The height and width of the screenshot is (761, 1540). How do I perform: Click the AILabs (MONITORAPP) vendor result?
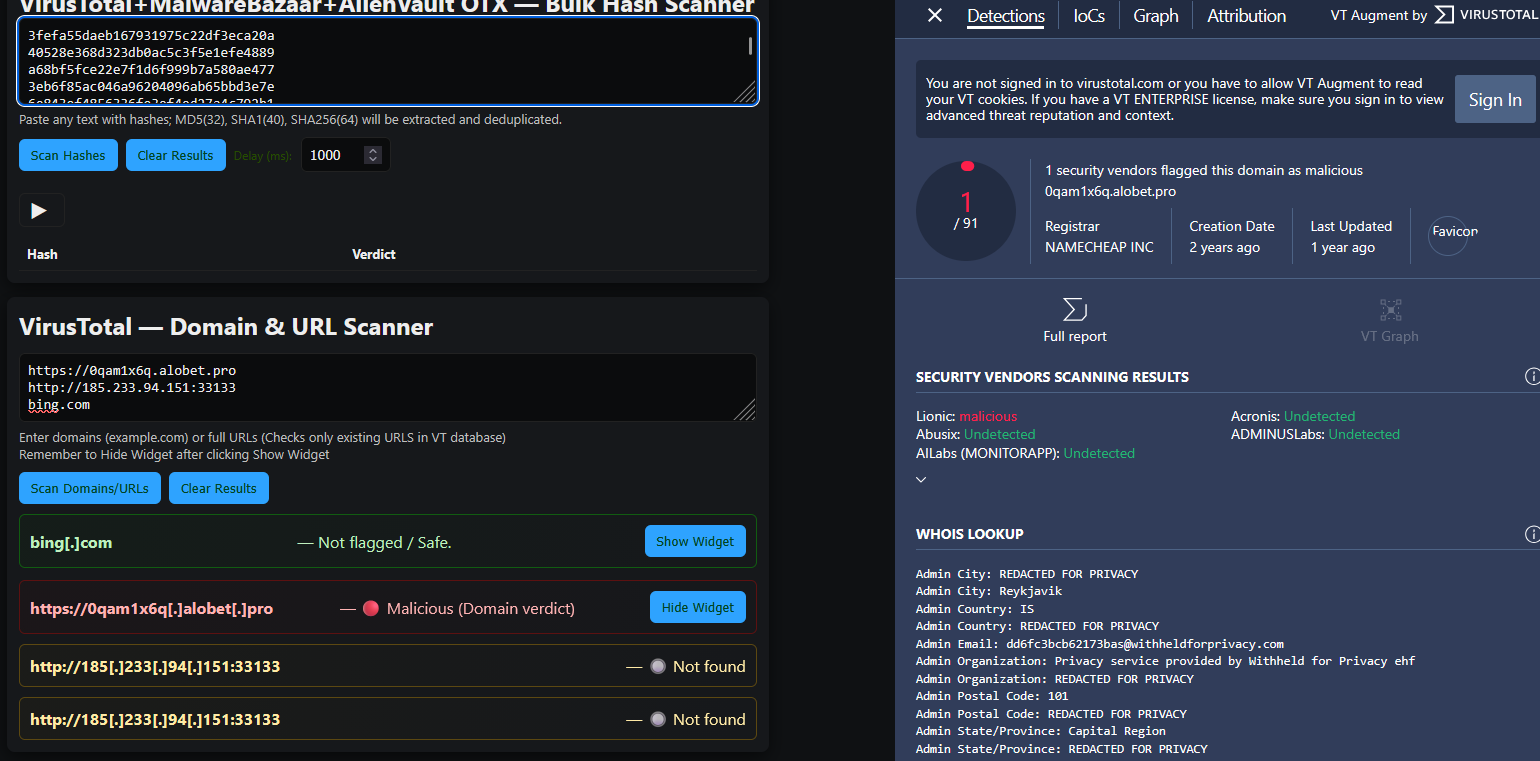[x=1025, y=453]
